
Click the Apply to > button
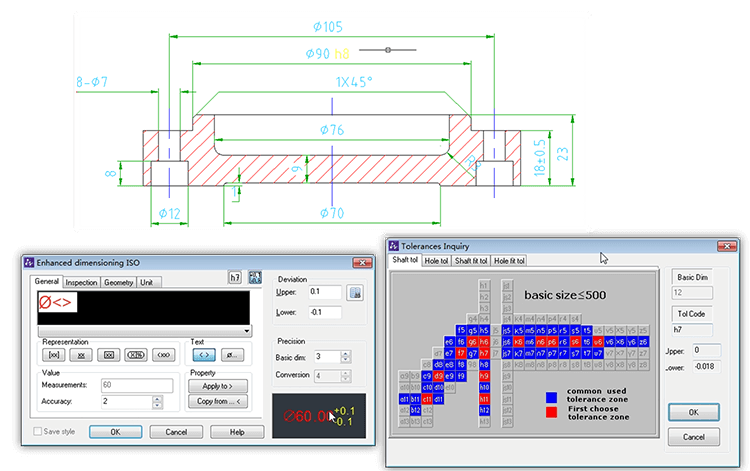tap(217, 385)
